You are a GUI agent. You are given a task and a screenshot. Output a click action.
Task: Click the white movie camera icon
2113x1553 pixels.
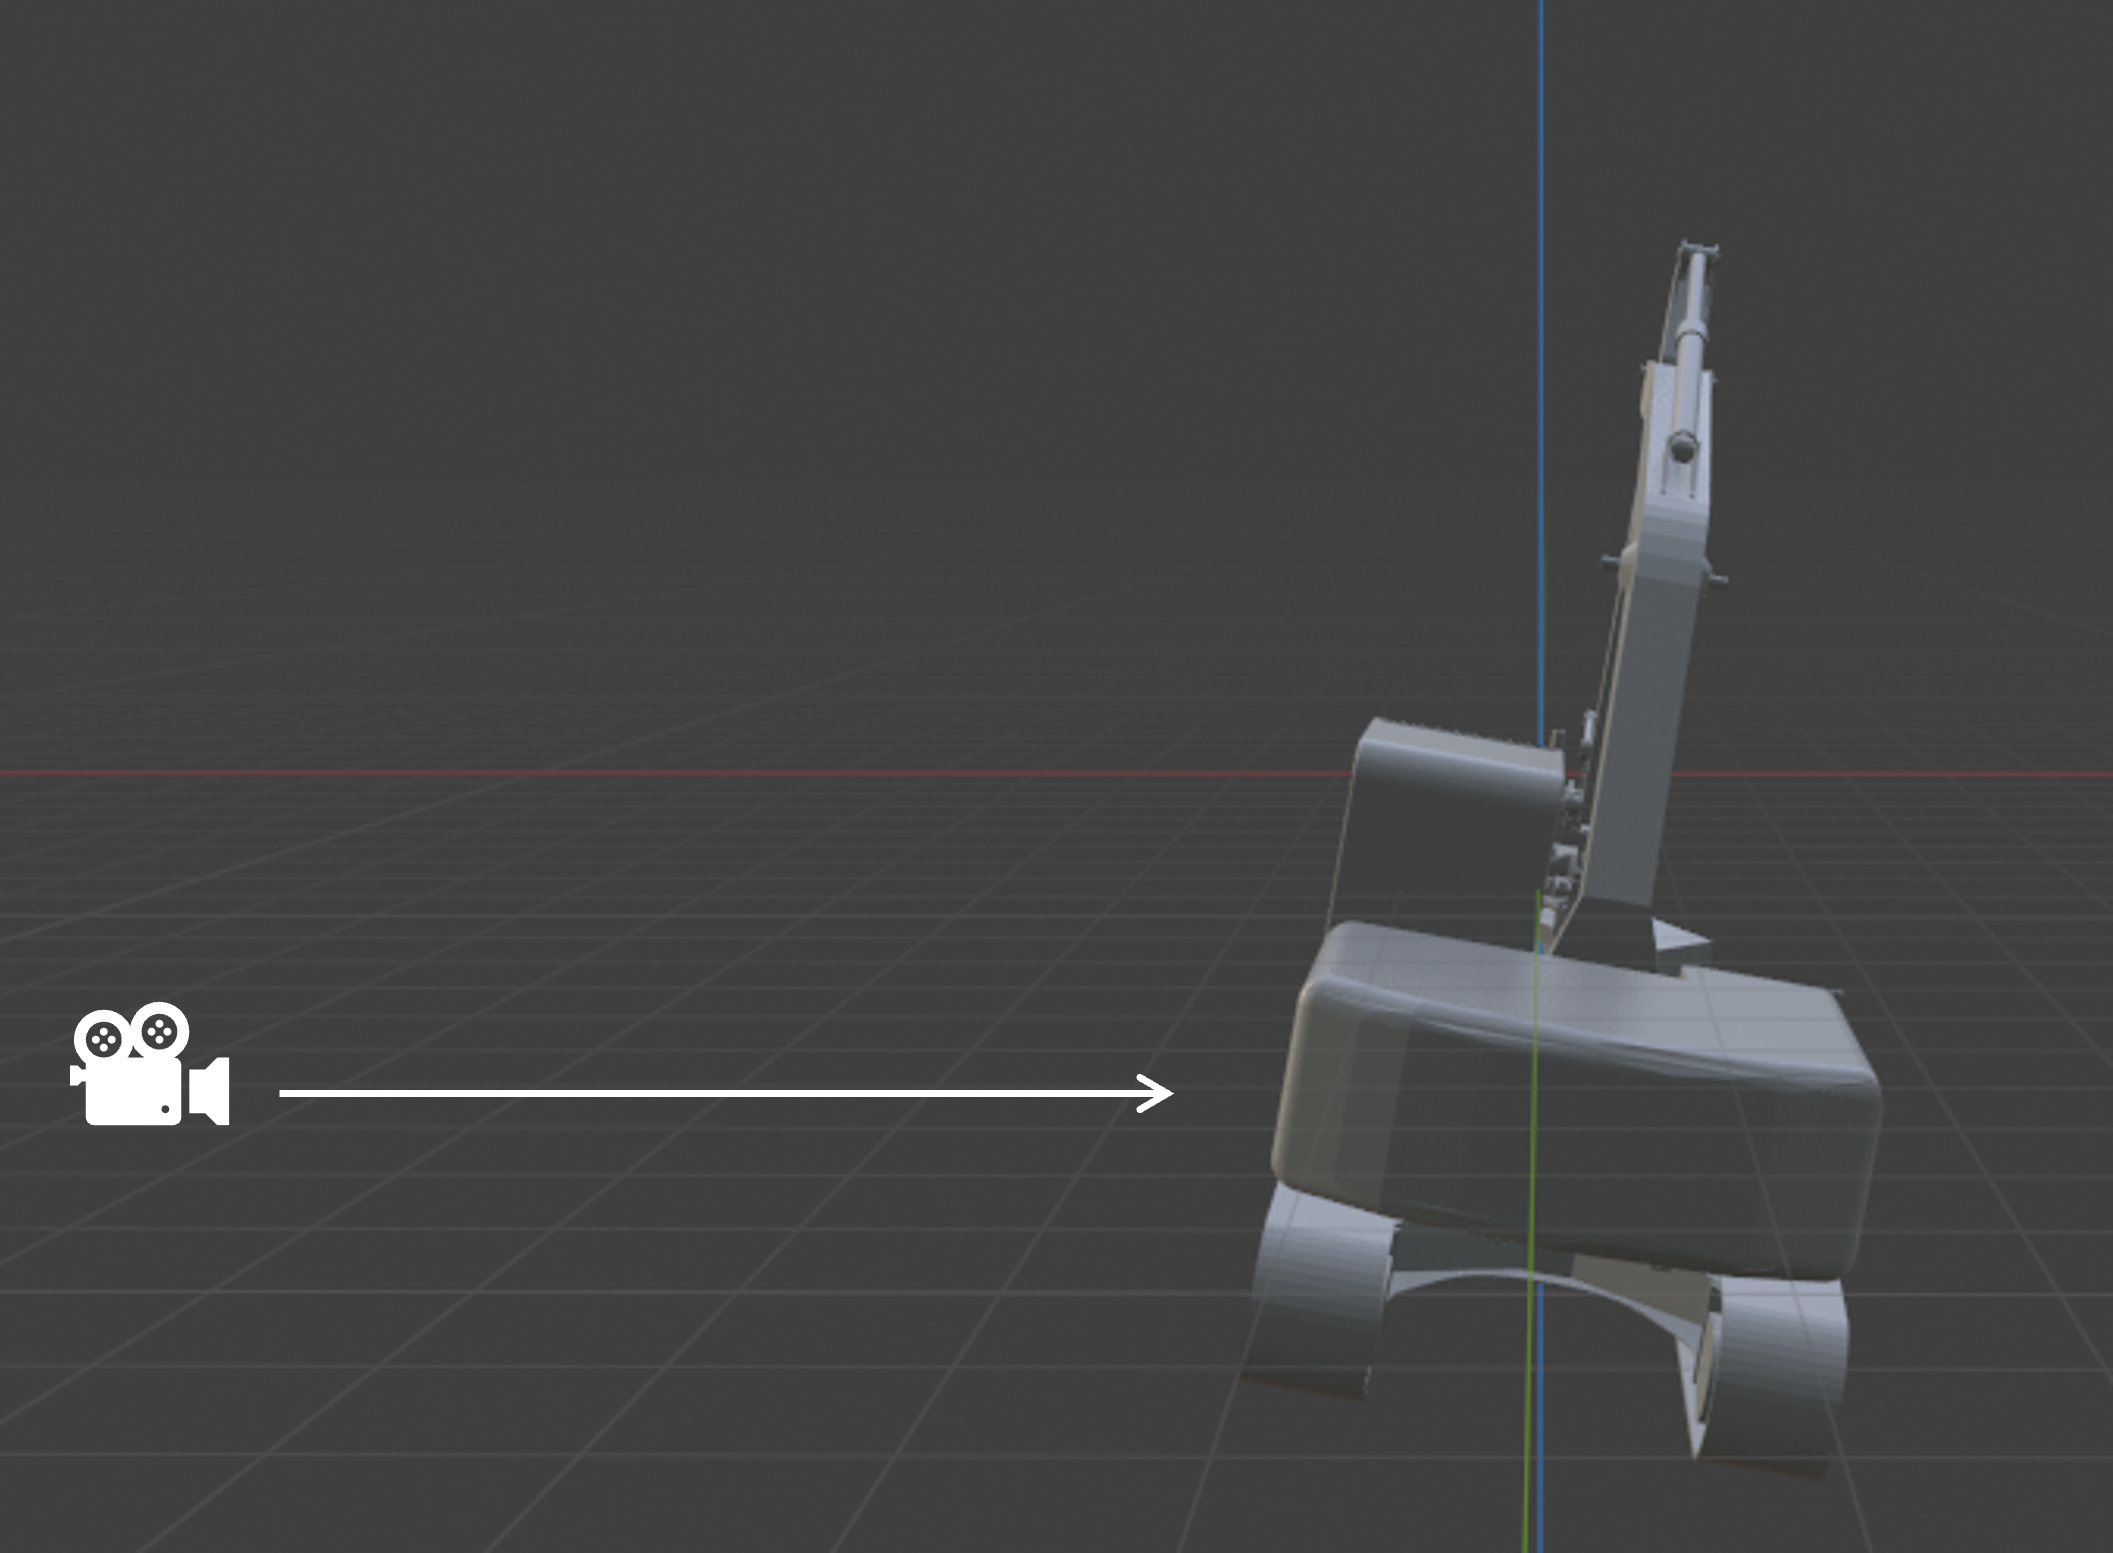coord(135,1090)
